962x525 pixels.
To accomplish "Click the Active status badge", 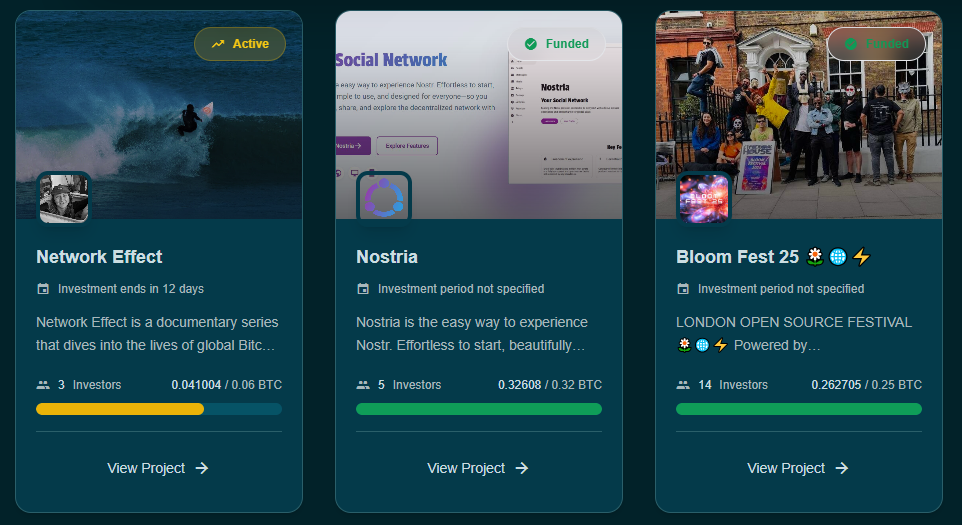I will click(x=240, y=44).
